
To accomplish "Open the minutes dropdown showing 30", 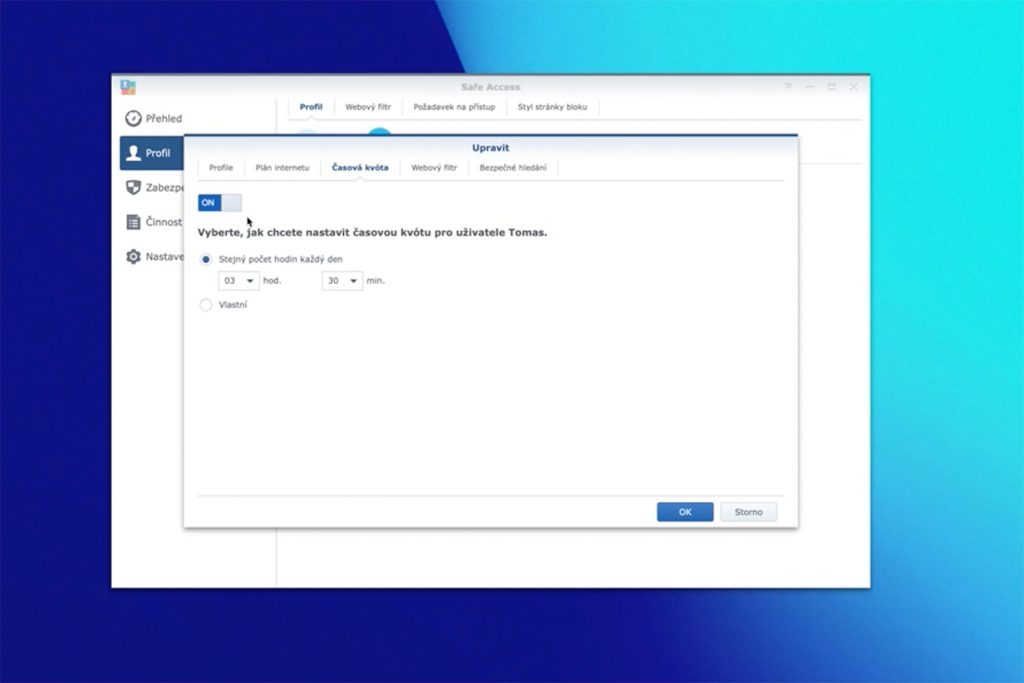I will [x=342, y=281].
